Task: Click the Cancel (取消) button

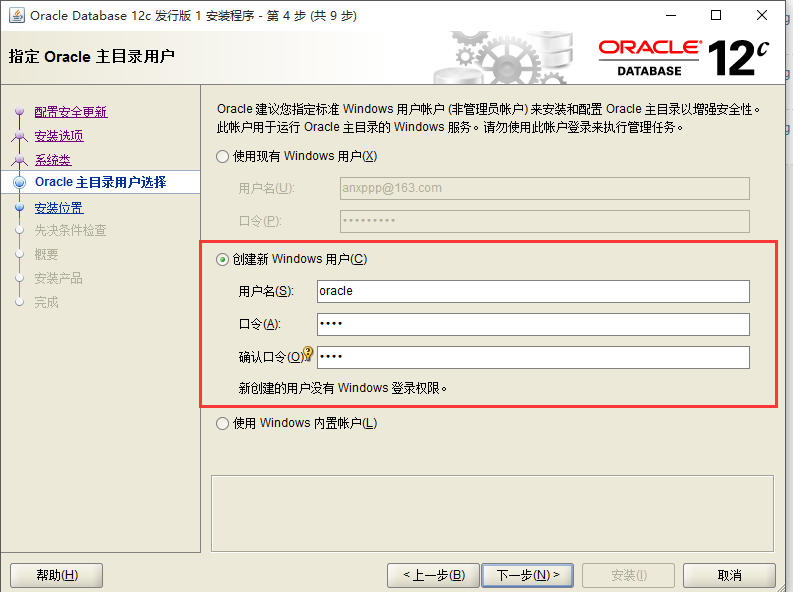Action: point(729,575)
